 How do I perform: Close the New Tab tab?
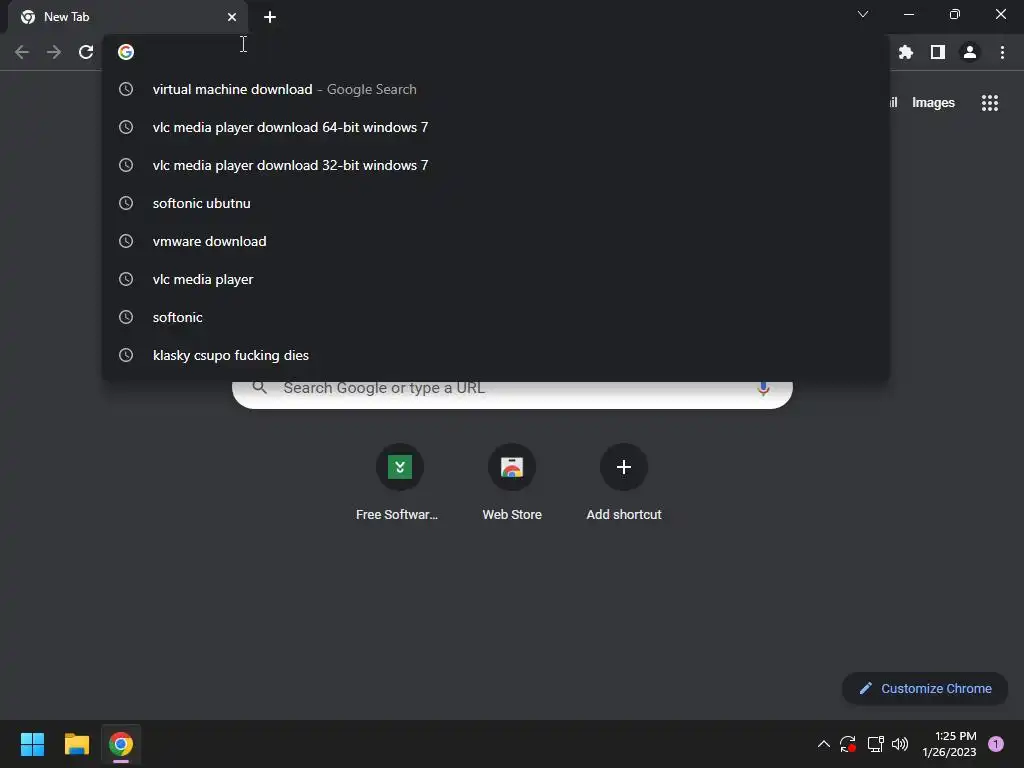point(232,17)
